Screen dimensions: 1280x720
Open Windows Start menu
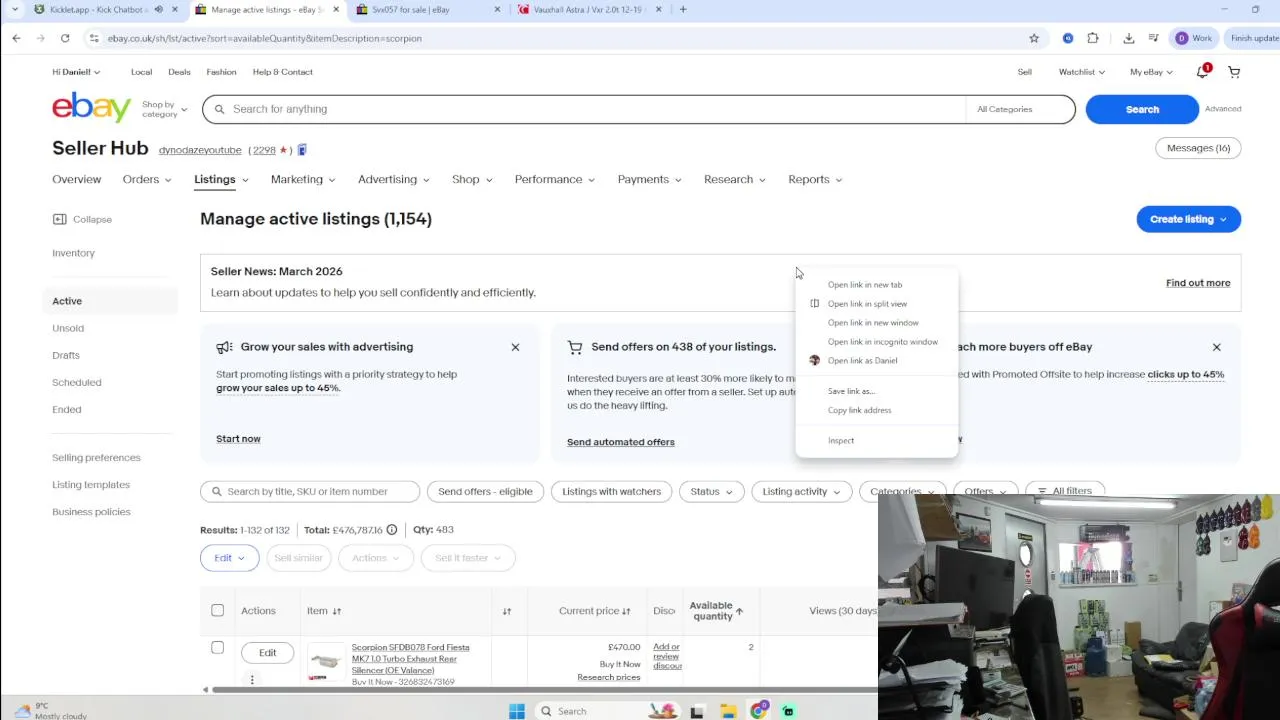[517, 711]
